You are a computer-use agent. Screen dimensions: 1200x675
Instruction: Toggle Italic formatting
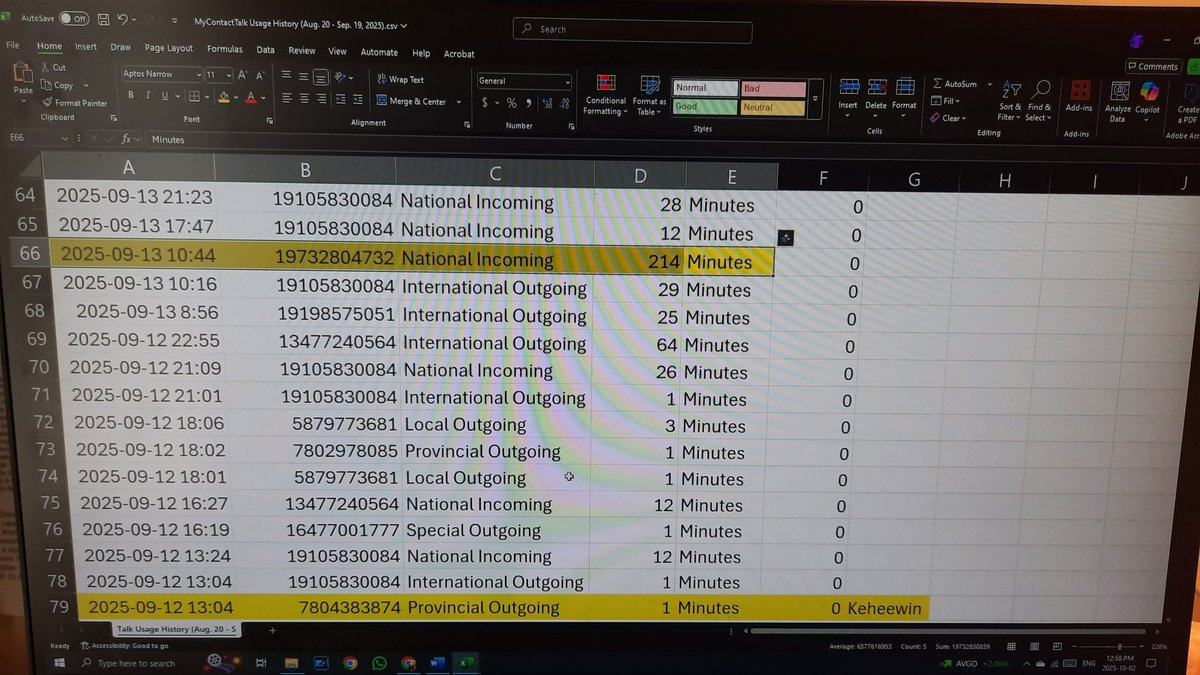coord(147,96)
